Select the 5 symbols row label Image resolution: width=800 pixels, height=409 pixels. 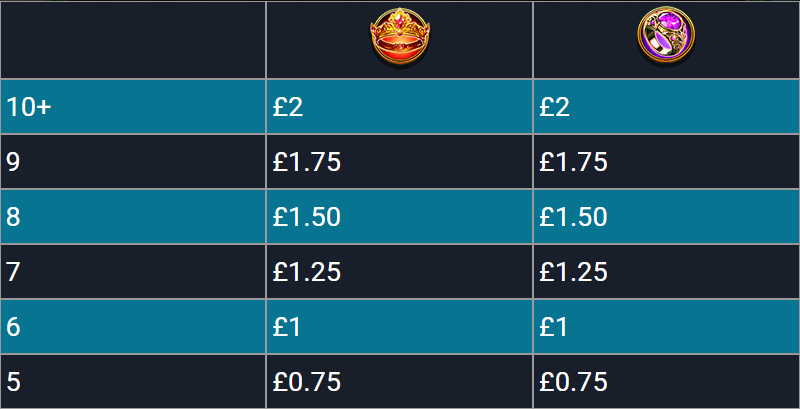(13, 382)
